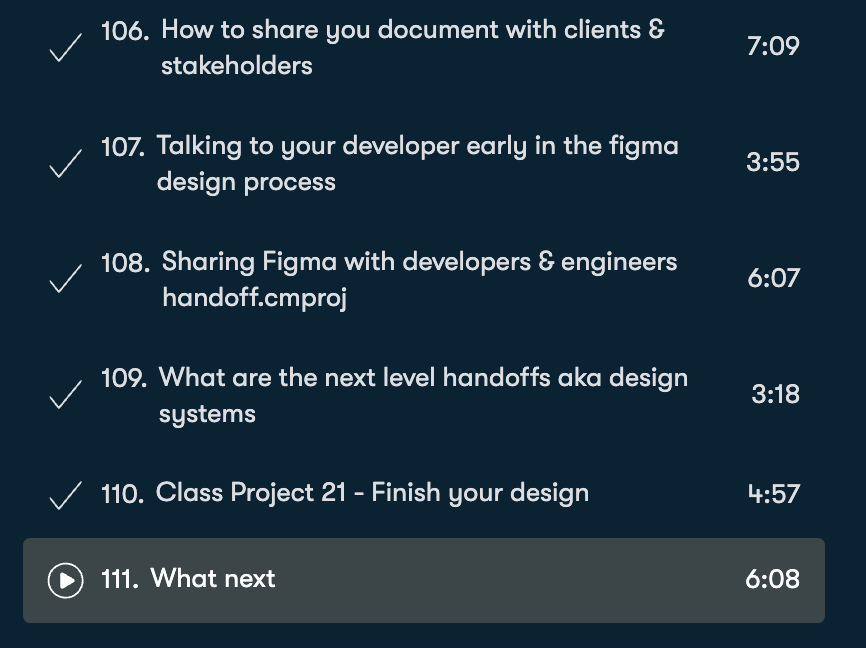Image resolution: width=866 pixels, height=648 pixels.
Task: Click the checkmark beside lesson 106
Action: [66, 47]
